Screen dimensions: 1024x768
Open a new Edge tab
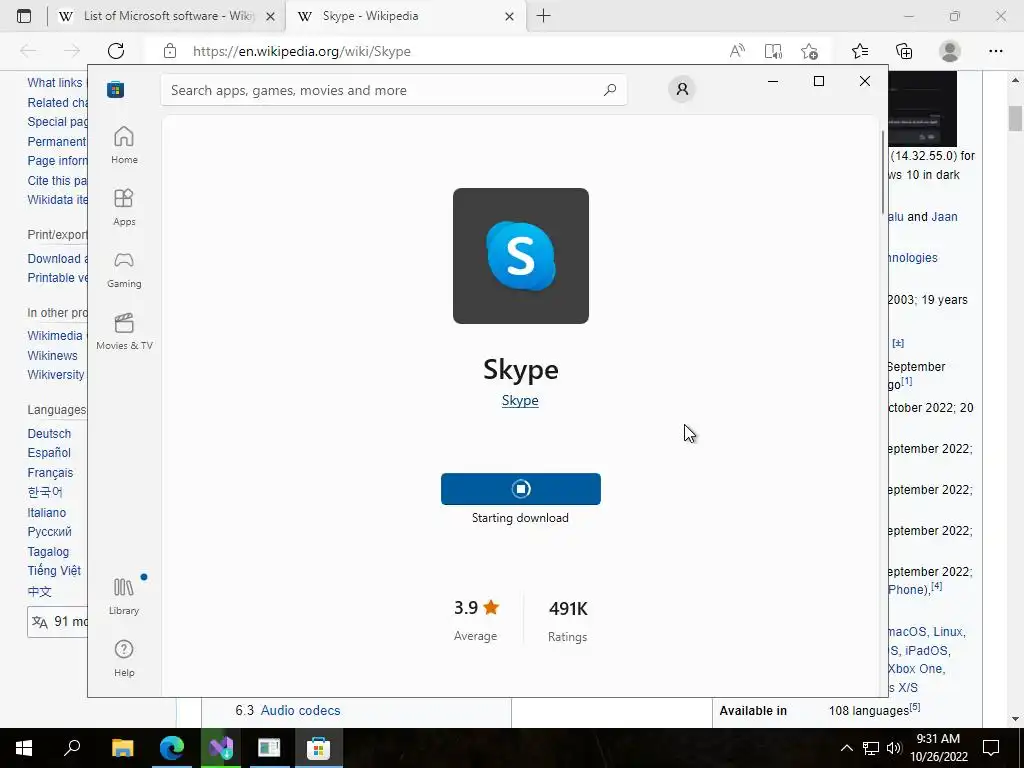(x=543, y=16)
